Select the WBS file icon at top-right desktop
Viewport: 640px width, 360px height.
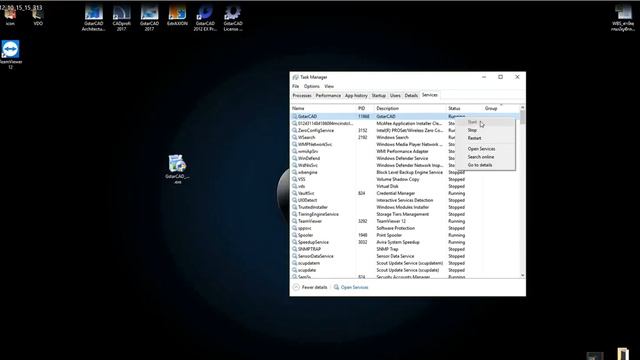click(x=623, y=18)
